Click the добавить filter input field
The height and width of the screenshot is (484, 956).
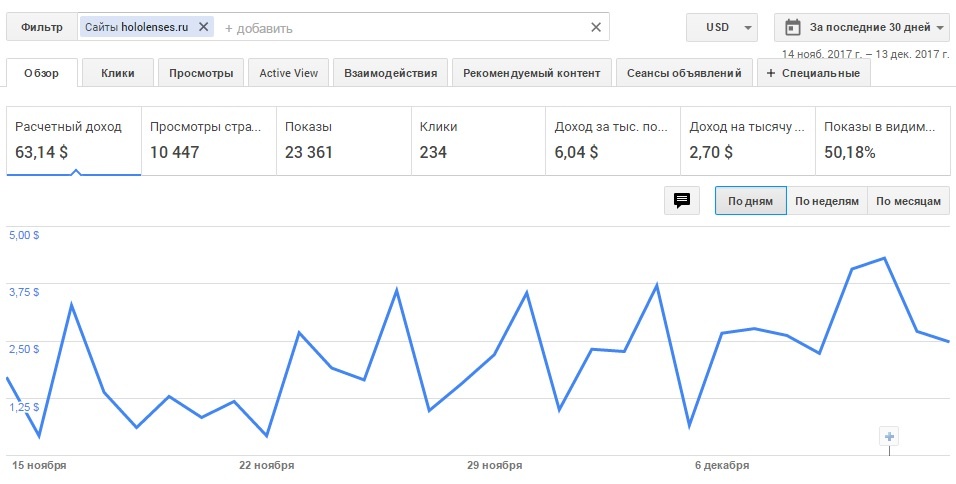[400, 28]
